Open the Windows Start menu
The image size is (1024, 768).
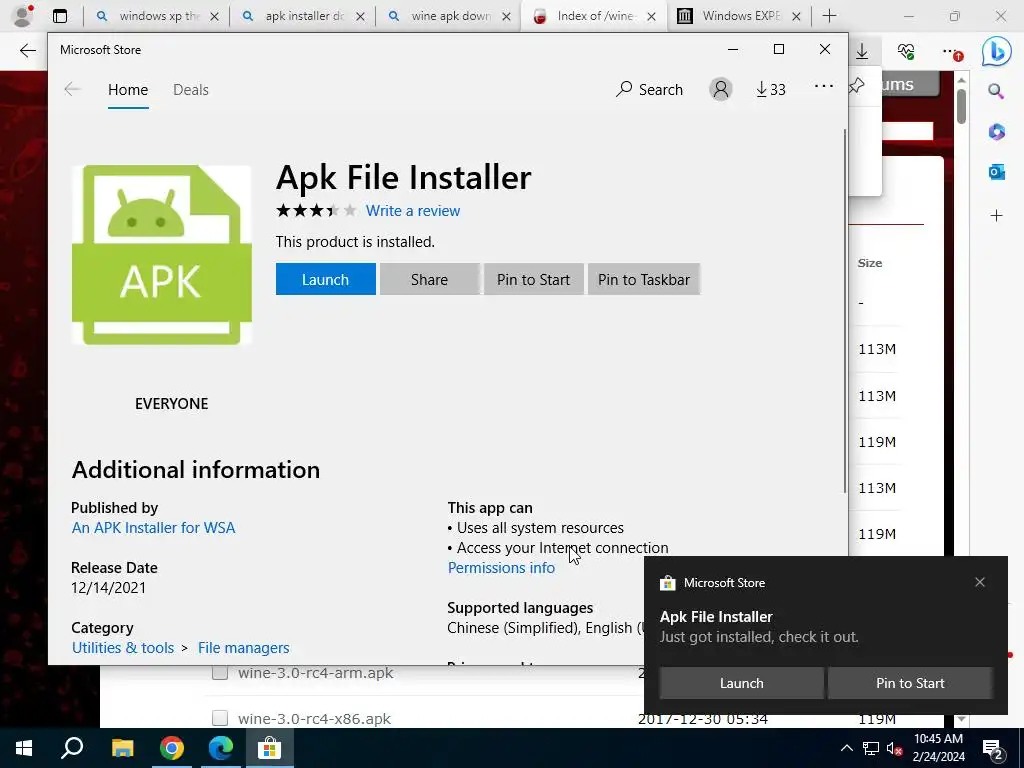24,748
